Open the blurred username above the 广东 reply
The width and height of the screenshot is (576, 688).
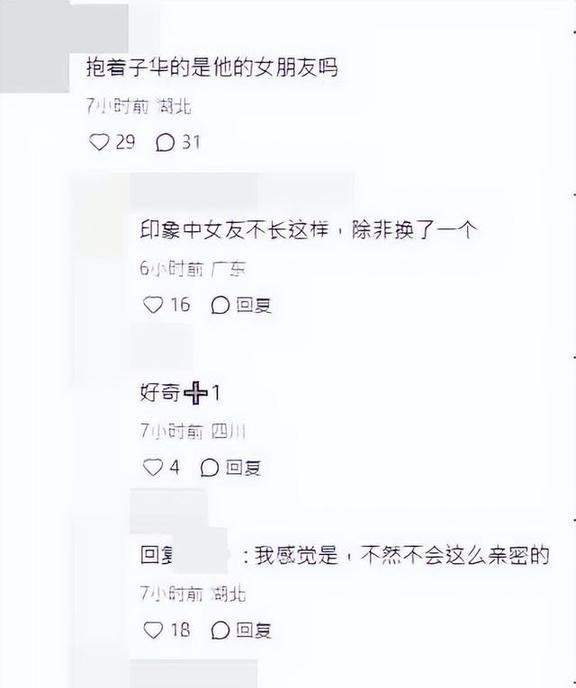pyautogui.click(x=241, y=190)
